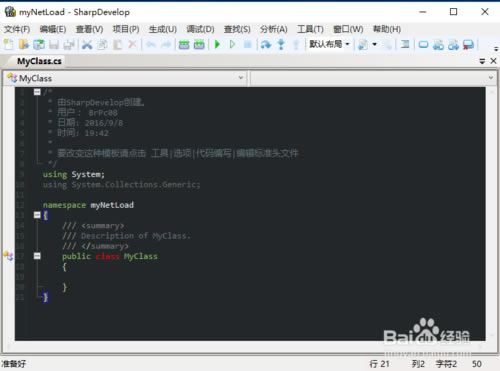Click the New File toolbar icon
Image resolution: width=500 pixels, height=371 pixels.
coord(8,44)
